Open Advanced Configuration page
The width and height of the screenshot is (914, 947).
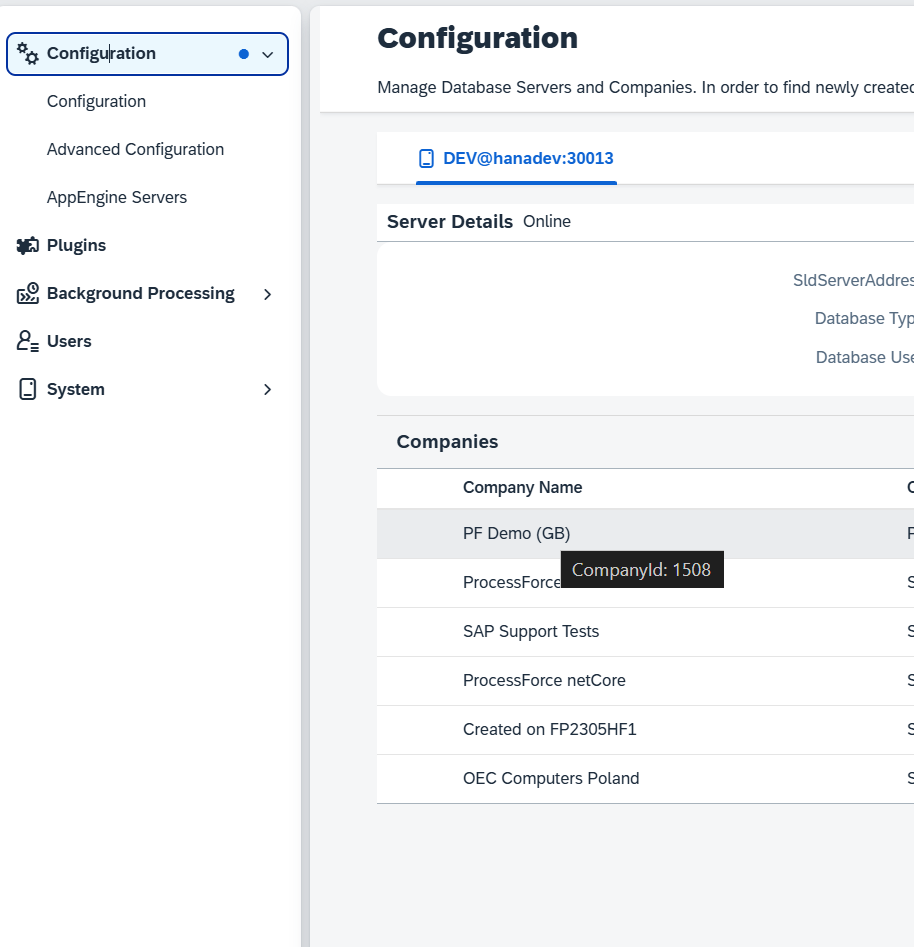tap(135, 150)
